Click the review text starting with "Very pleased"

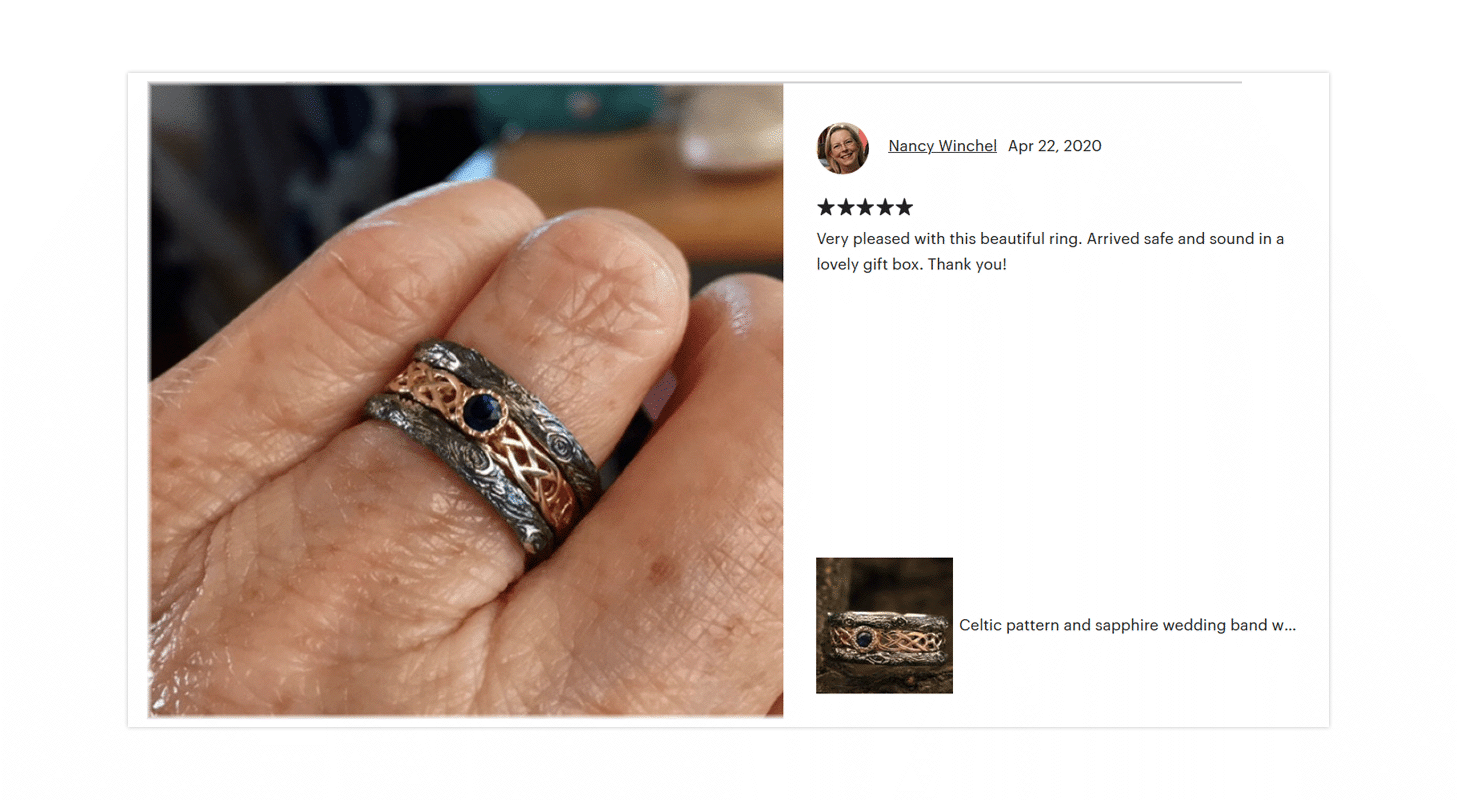tap(1050, 252)
